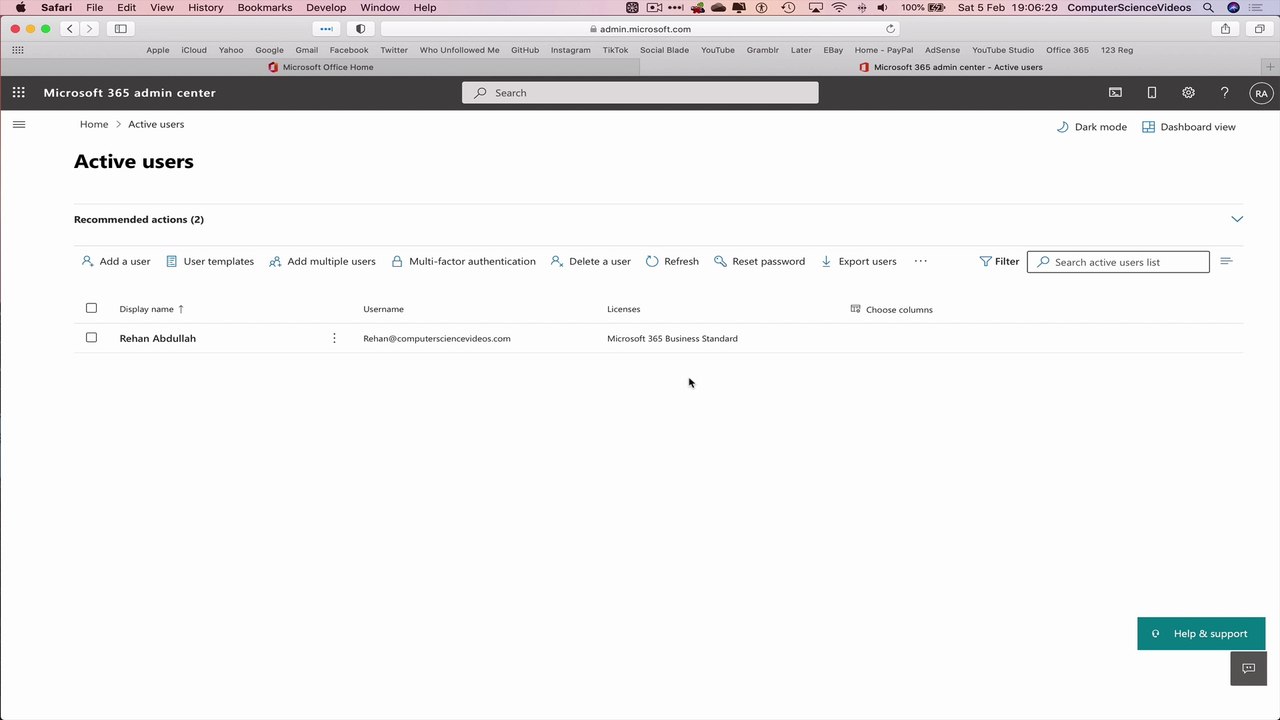Open the History menu
This screenshot has width=1280, height=720.
(x=206, y=8)
